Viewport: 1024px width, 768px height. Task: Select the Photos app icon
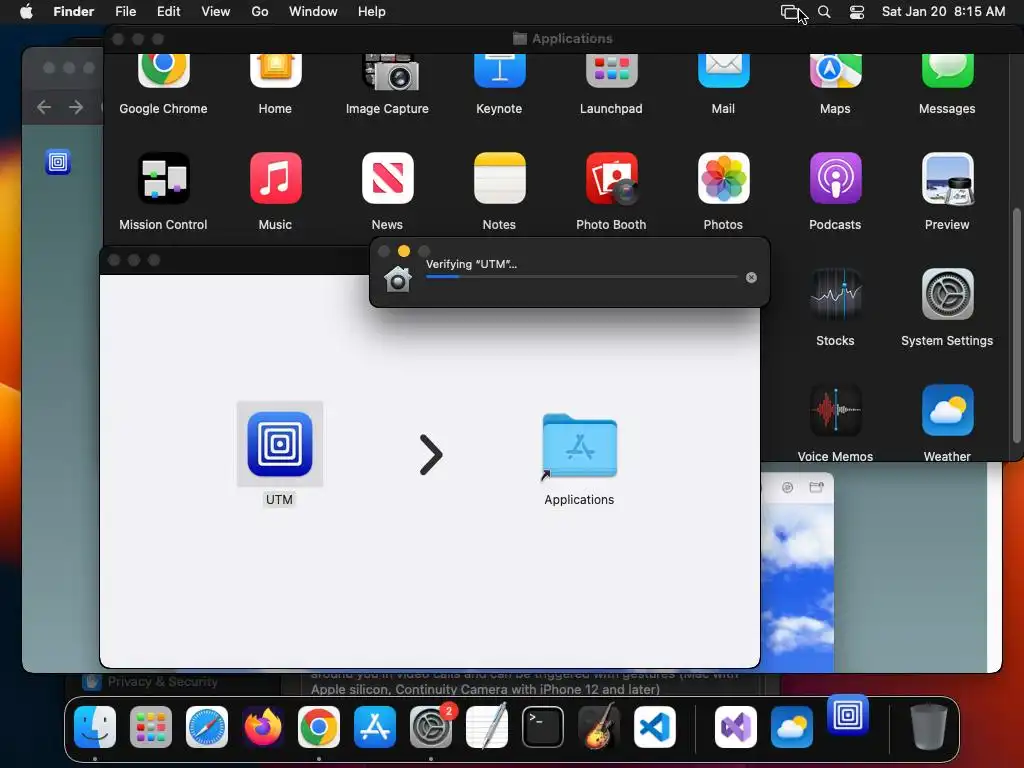pyautogui.click(x=723, y=178)
